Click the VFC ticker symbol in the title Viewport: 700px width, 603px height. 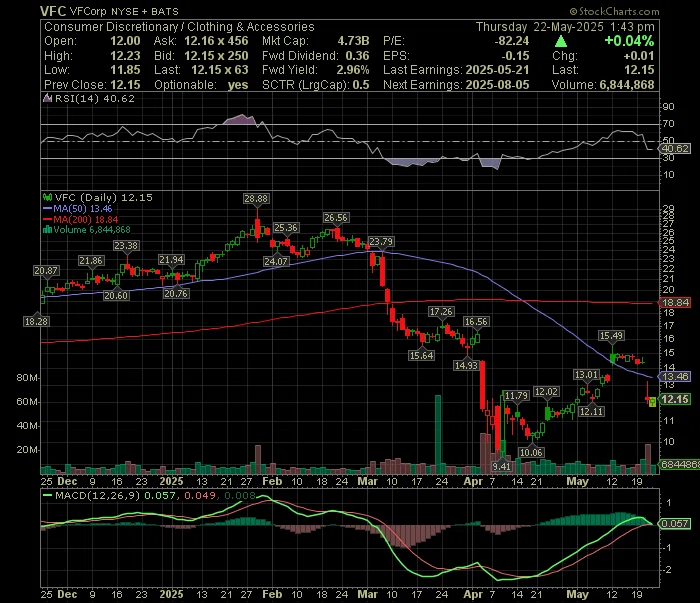53,11
